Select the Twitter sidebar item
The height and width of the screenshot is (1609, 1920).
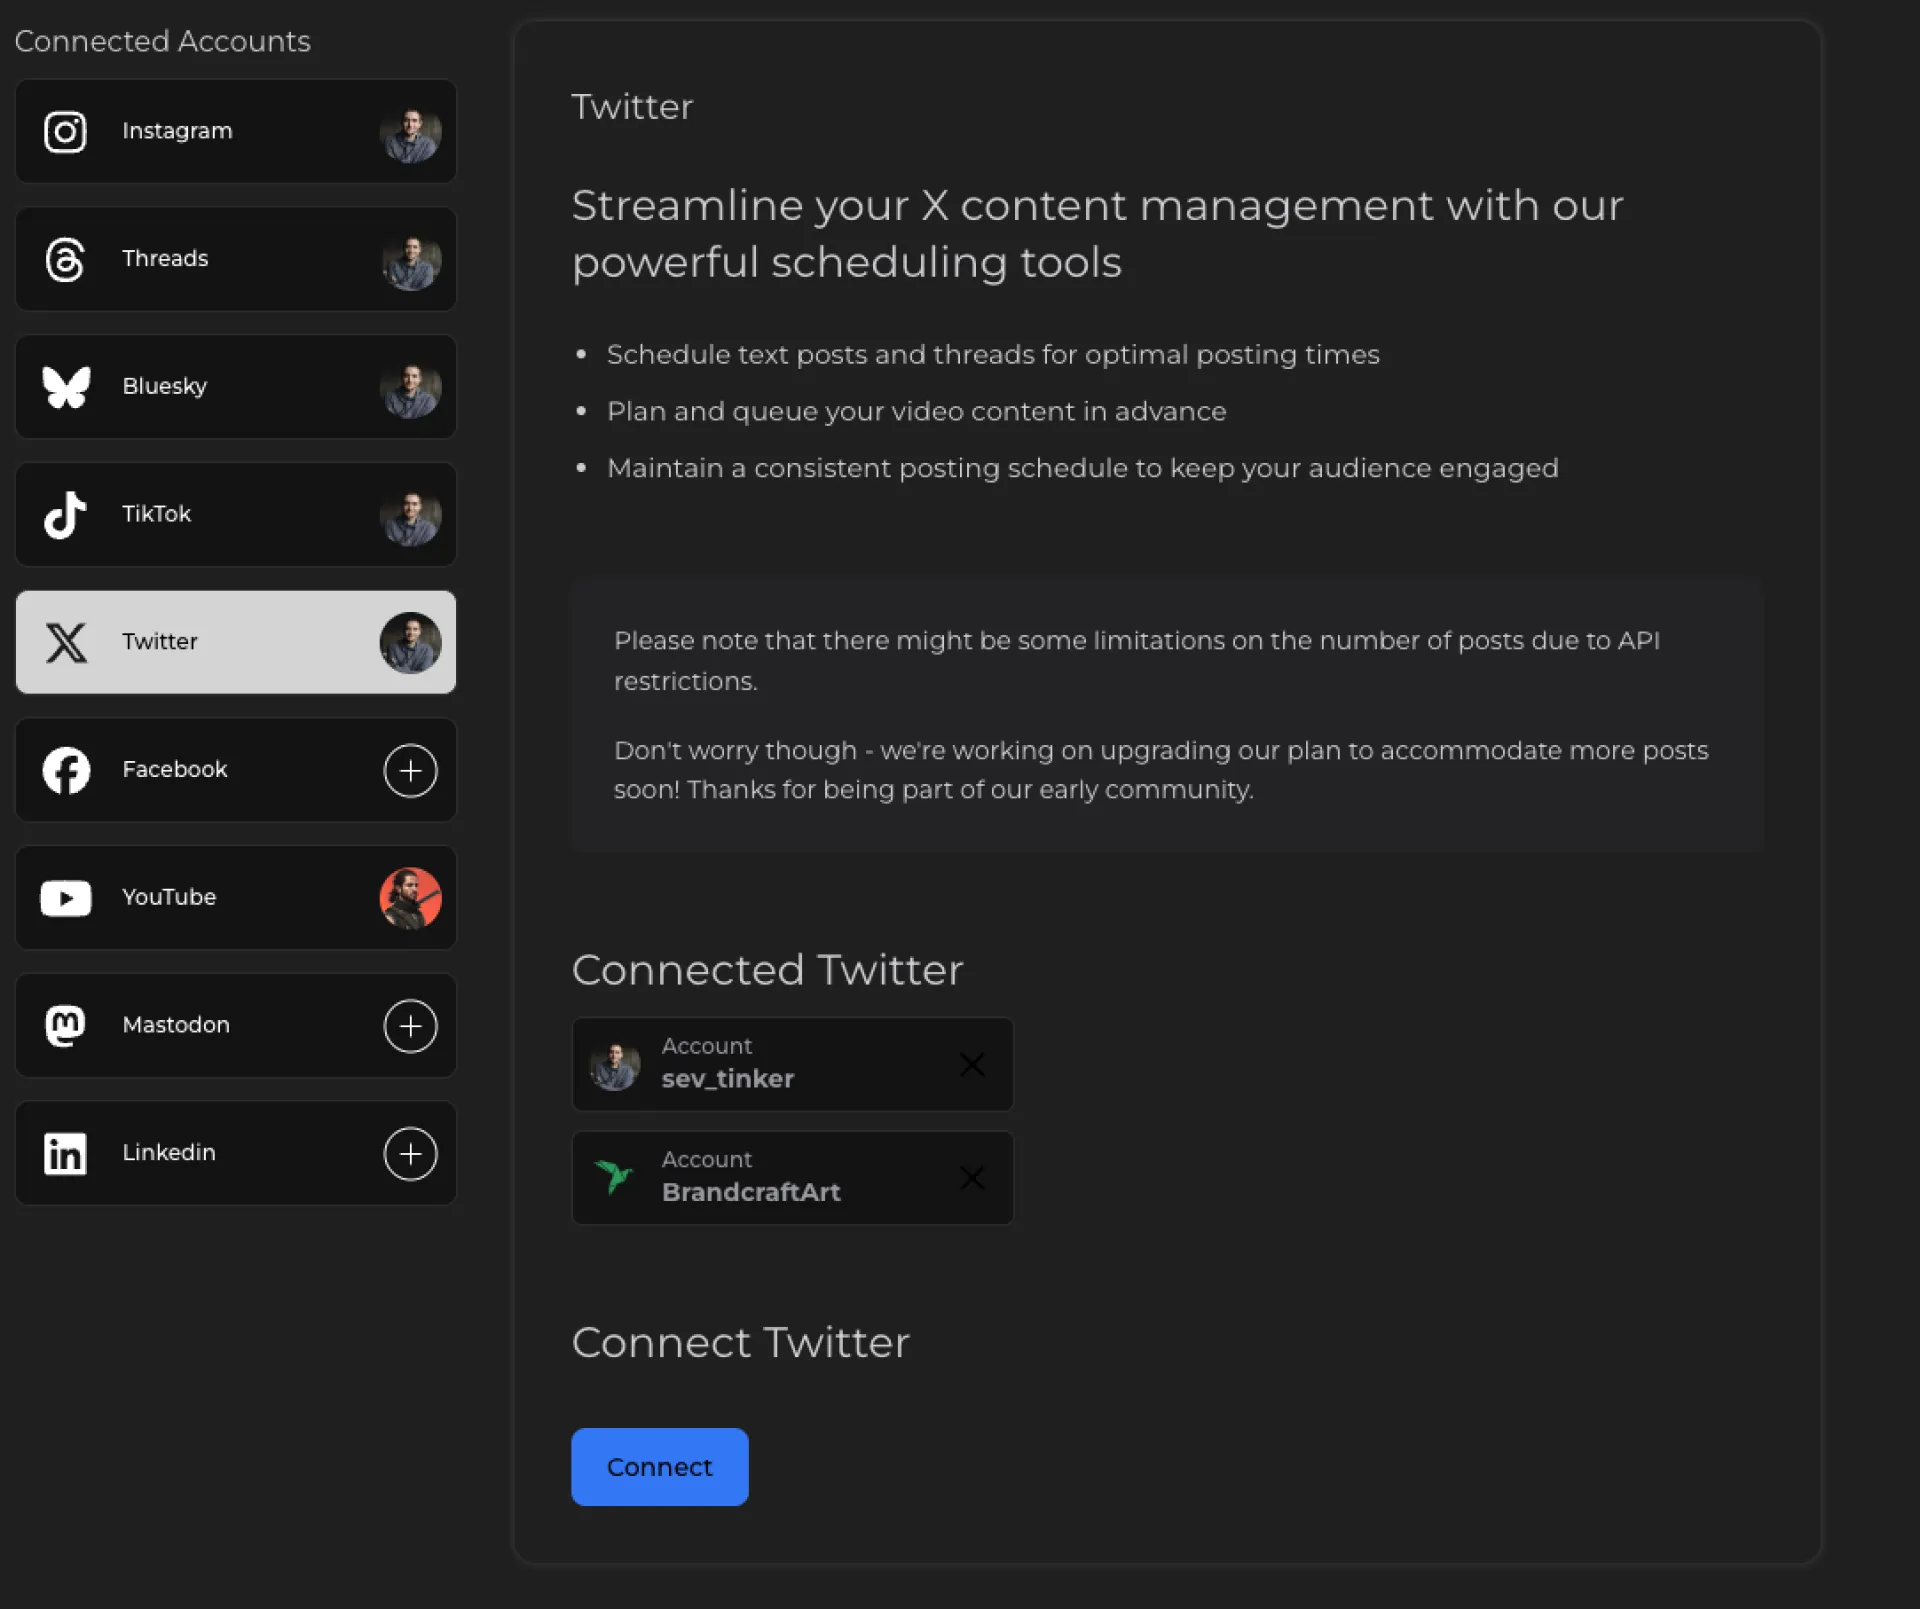coord(235,642)
